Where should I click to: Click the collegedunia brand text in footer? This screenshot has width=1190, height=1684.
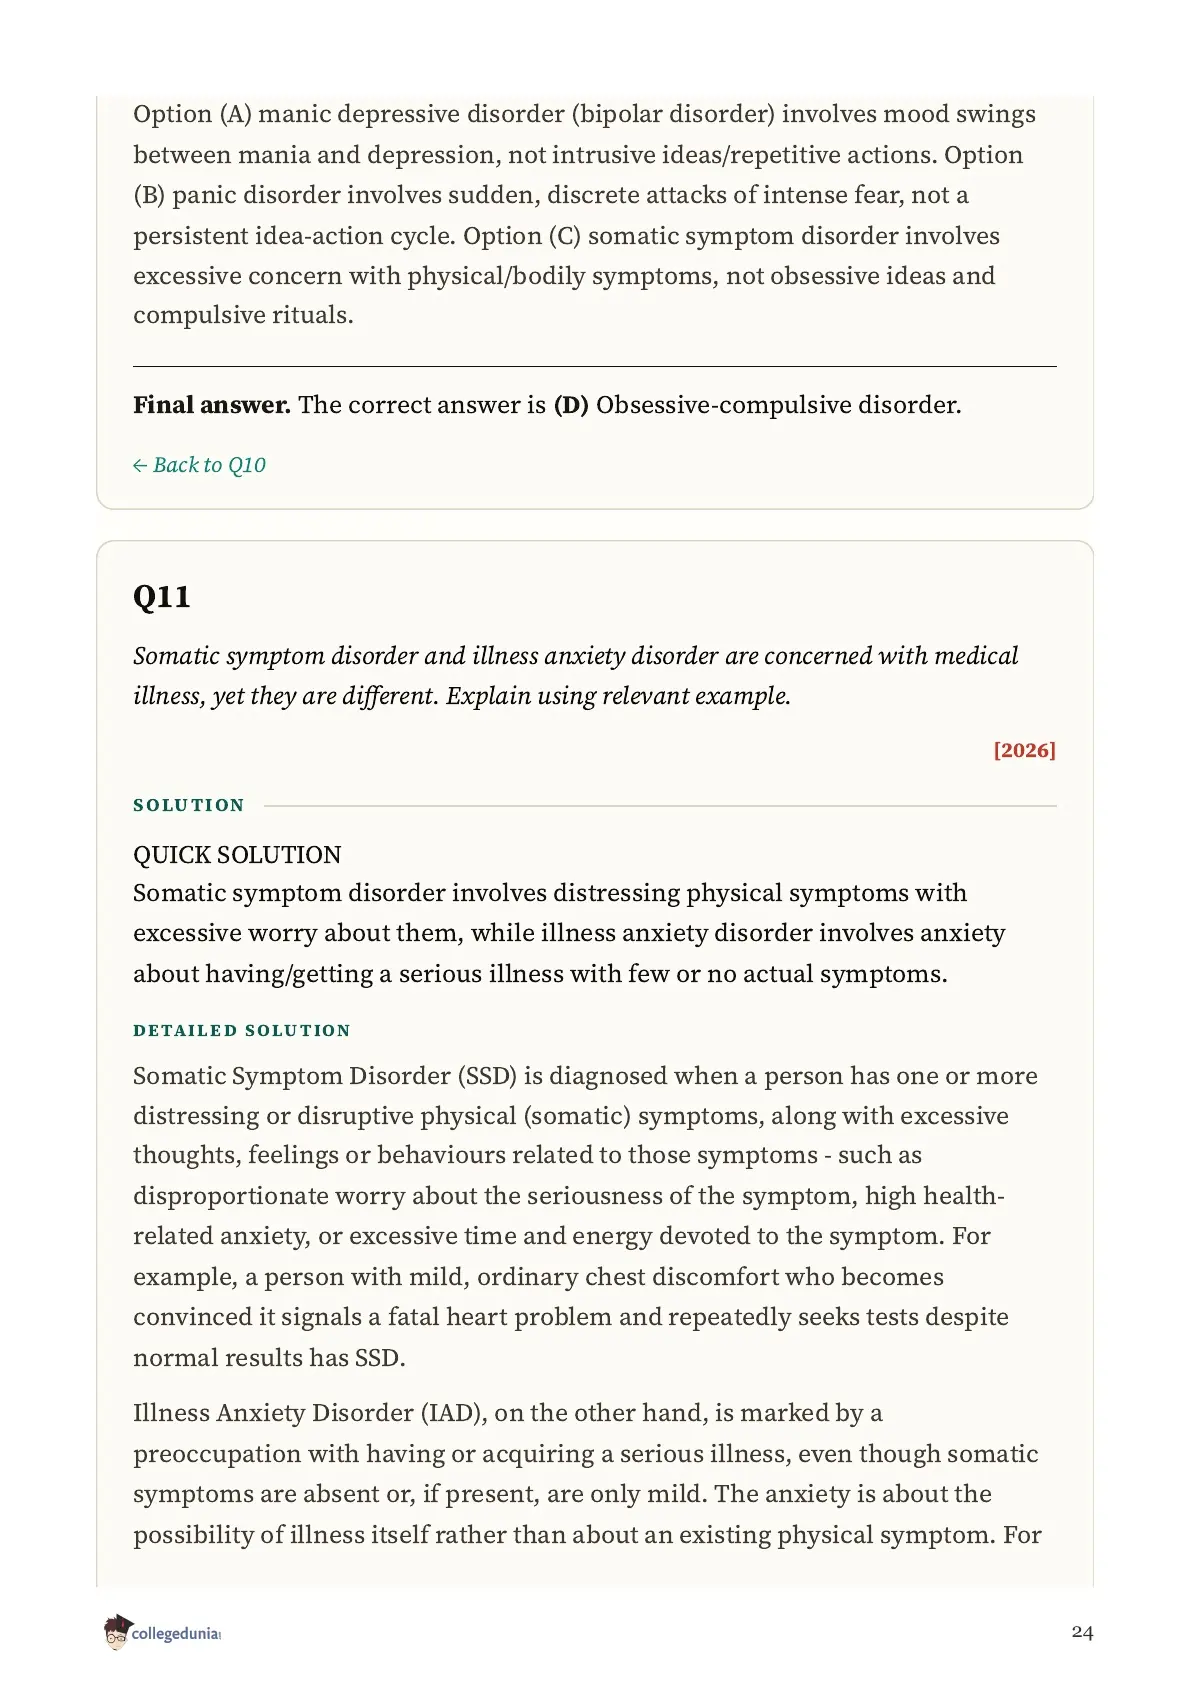(176, 1634)
